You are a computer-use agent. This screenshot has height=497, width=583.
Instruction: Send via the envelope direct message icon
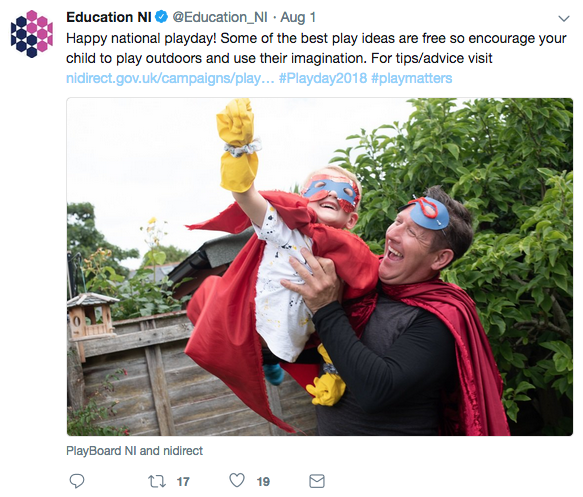point(317,481)
